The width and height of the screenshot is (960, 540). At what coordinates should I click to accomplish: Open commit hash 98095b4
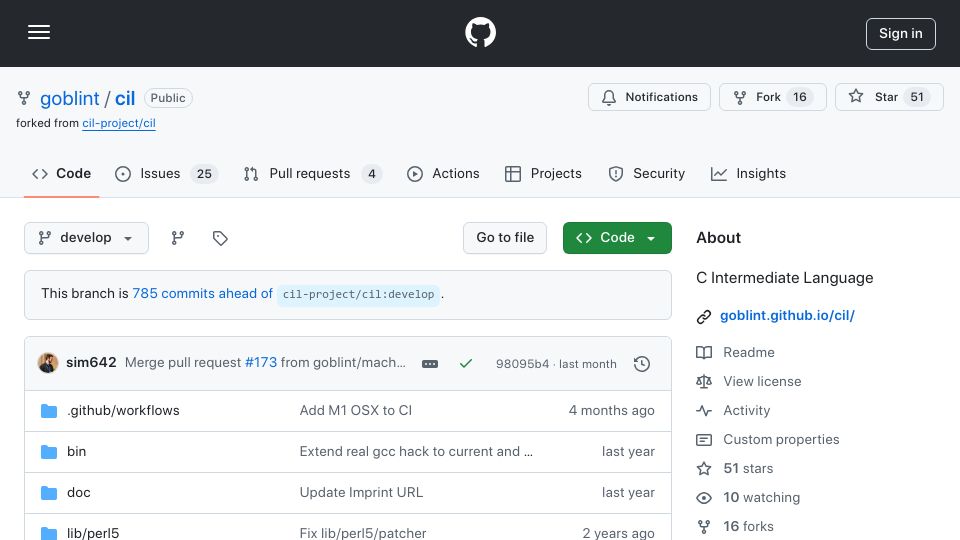point(522,364)
